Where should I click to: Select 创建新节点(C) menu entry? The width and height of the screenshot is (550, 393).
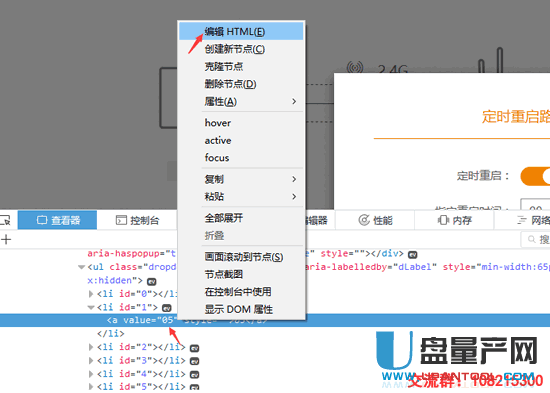241,49
